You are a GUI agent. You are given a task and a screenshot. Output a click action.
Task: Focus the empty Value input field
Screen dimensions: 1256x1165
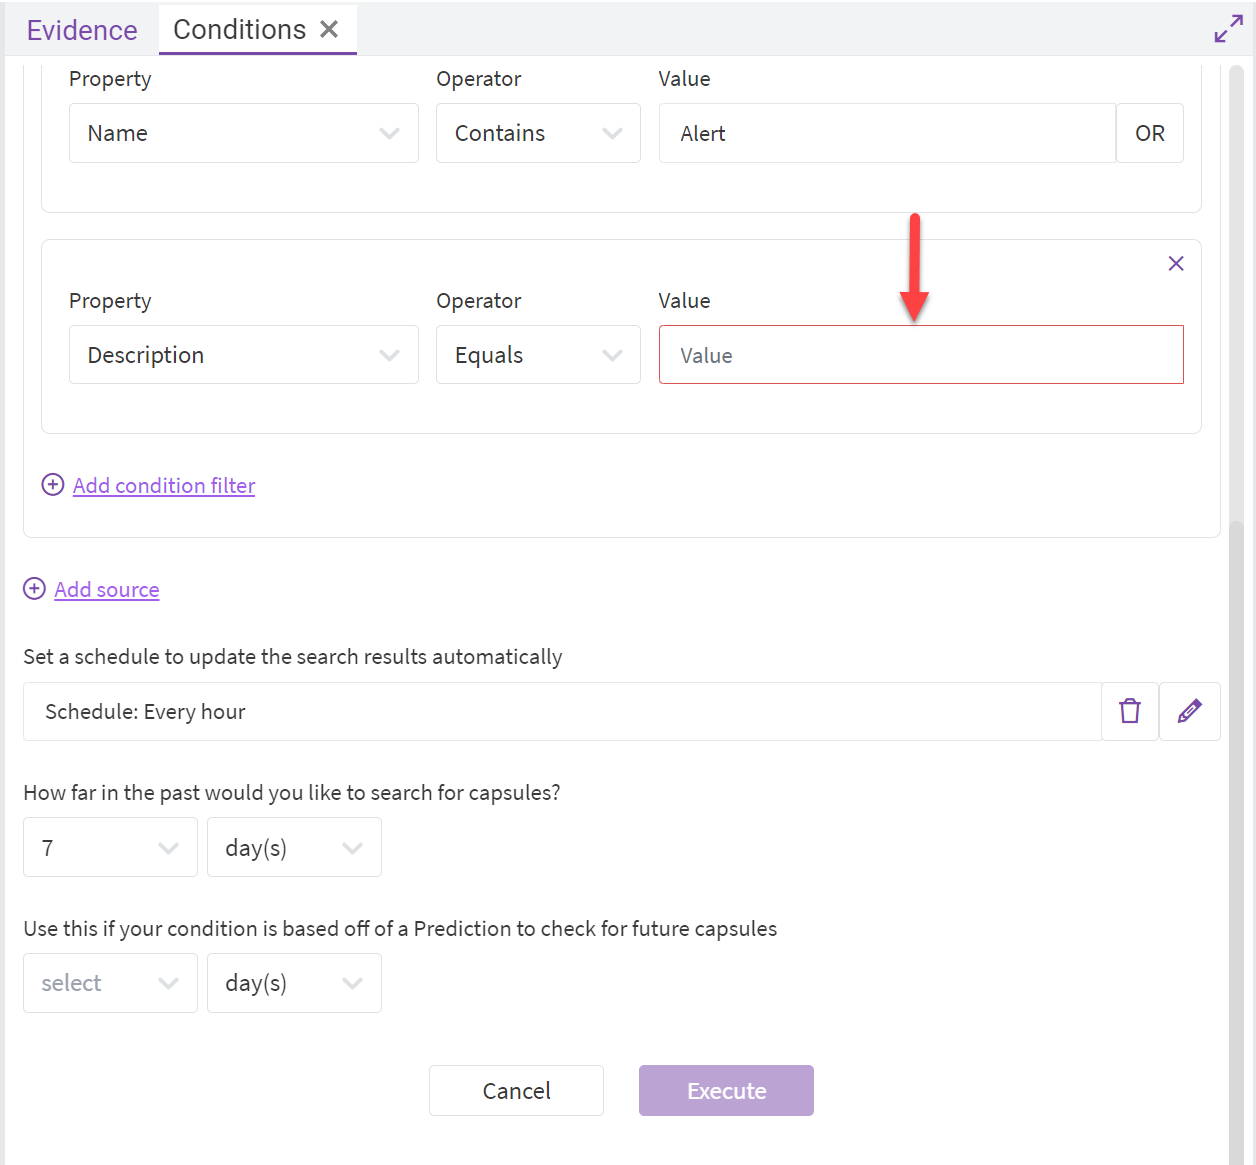click(x=920, y=355)
